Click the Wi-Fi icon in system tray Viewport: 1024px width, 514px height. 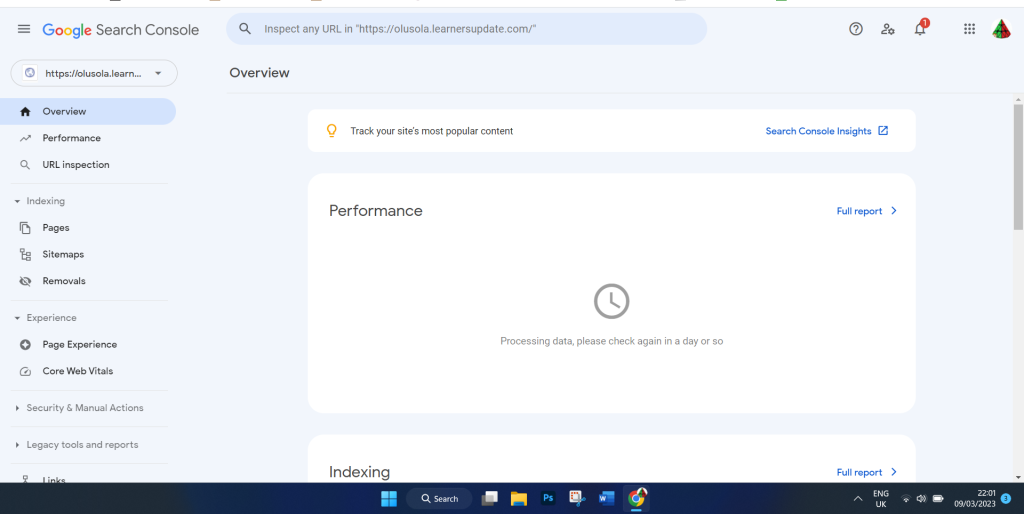click(906, 499)
